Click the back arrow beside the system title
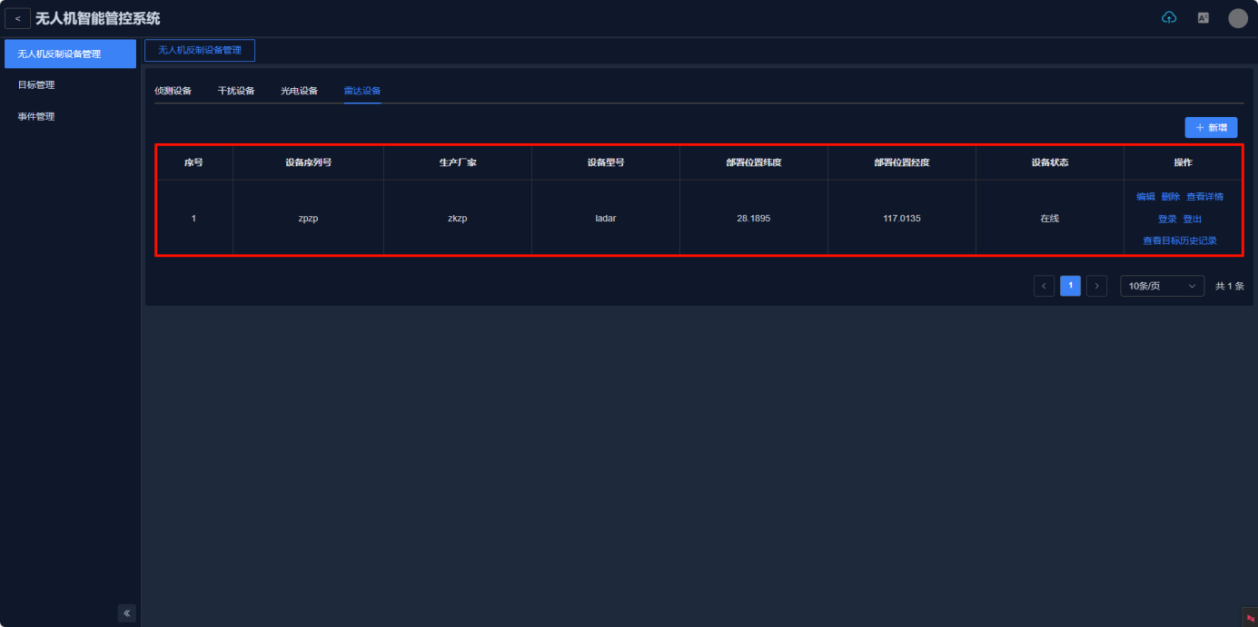This screenshot has height=627, width=1258. coord(17,19)
